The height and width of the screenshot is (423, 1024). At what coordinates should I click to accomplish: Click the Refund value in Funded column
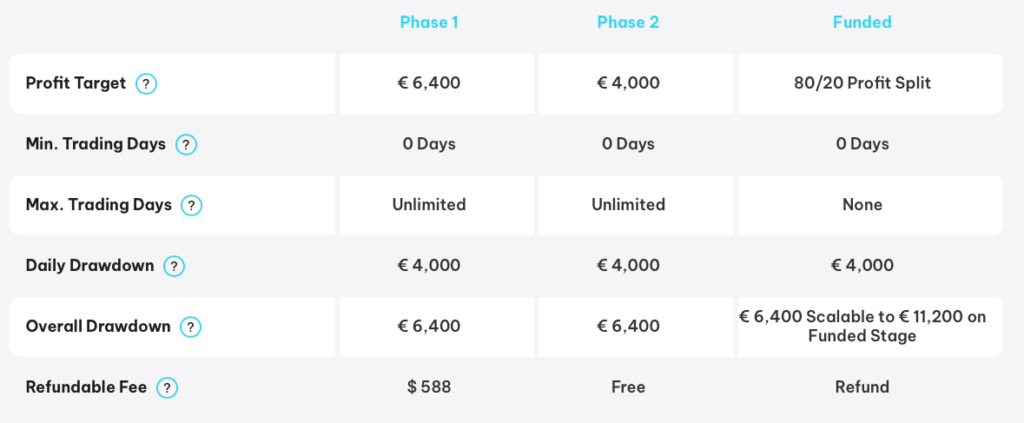pyautogui.click(x=862, y=387)
